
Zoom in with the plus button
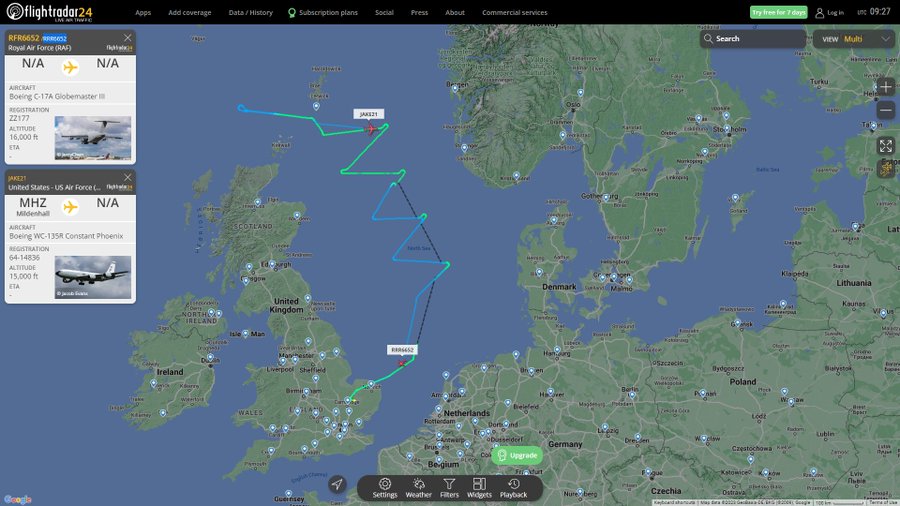[x=886, y=87]
